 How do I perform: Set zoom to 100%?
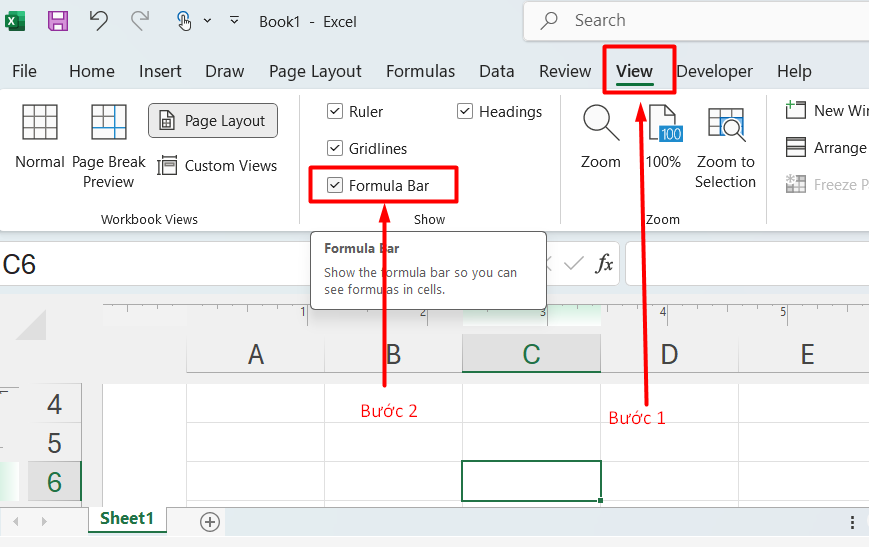663,137
